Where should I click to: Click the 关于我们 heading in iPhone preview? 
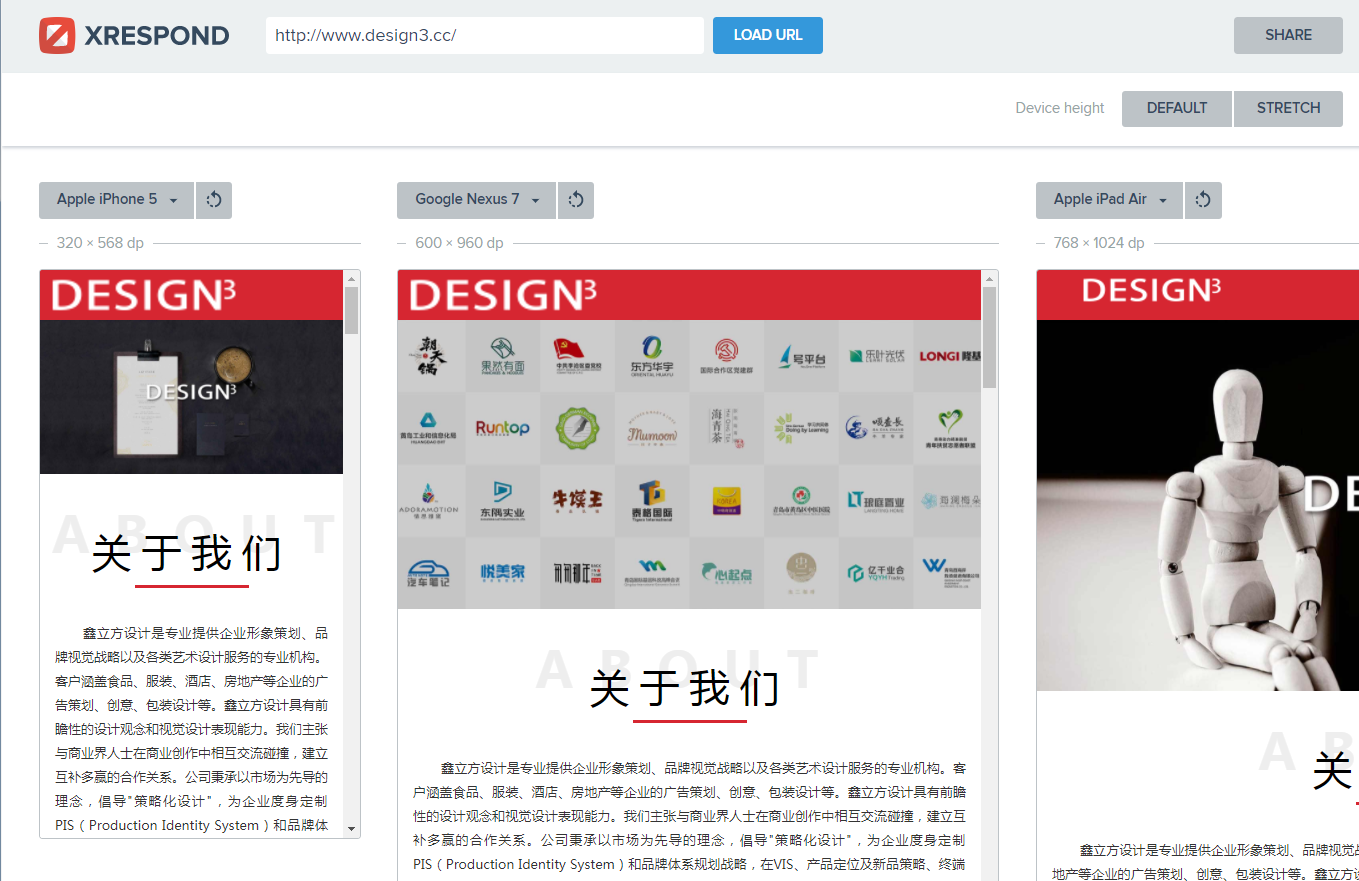(187, 553)
